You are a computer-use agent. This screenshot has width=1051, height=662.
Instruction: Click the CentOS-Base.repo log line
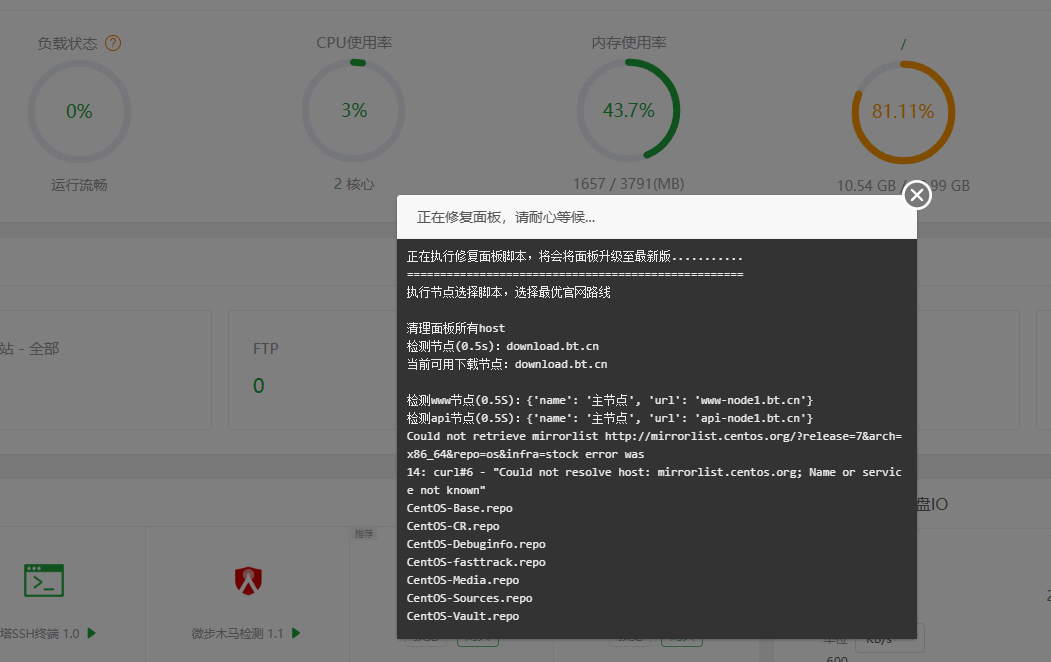pyautogui.click(x=459, y=508)
